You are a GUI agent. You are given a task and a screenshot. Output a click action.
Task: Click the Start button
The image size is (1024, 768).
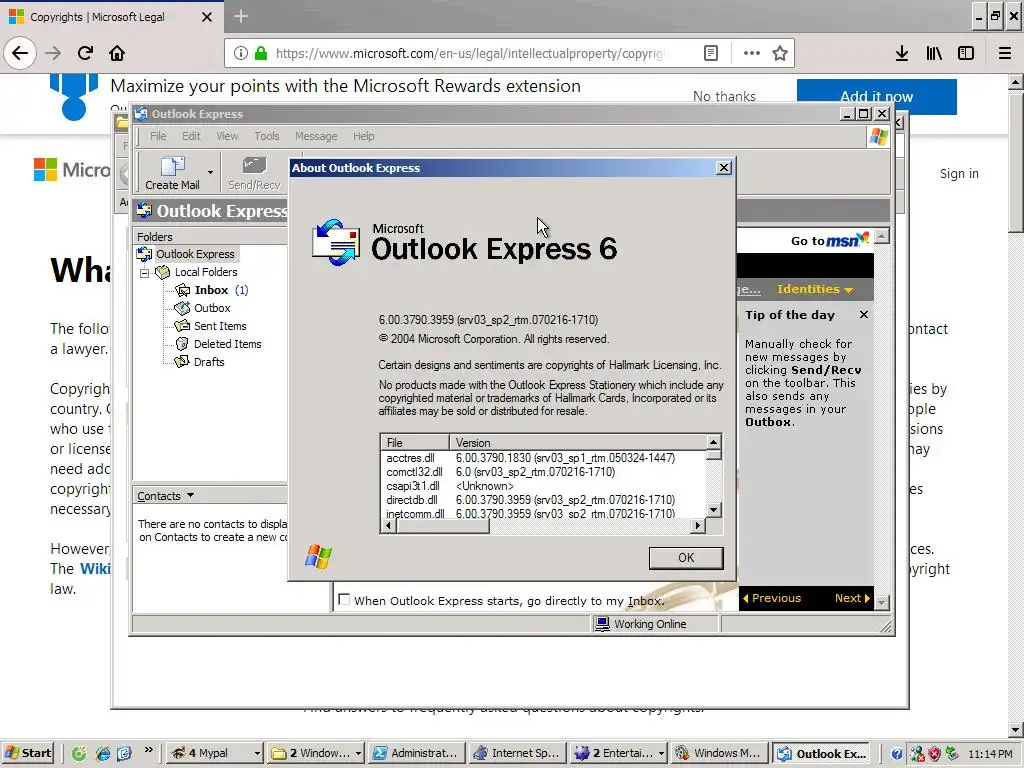28,753
